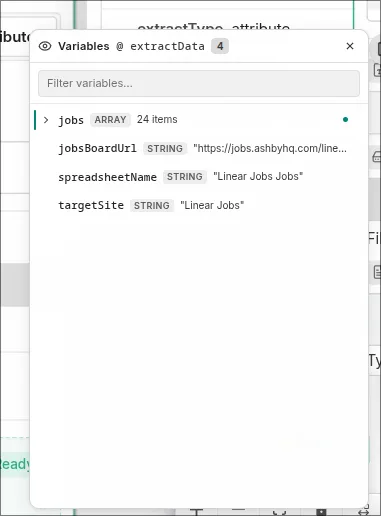The width and height of the screenshot is (381, 516).
Task: Click the STRING badge next to targetSite
Action: point(152,205)
